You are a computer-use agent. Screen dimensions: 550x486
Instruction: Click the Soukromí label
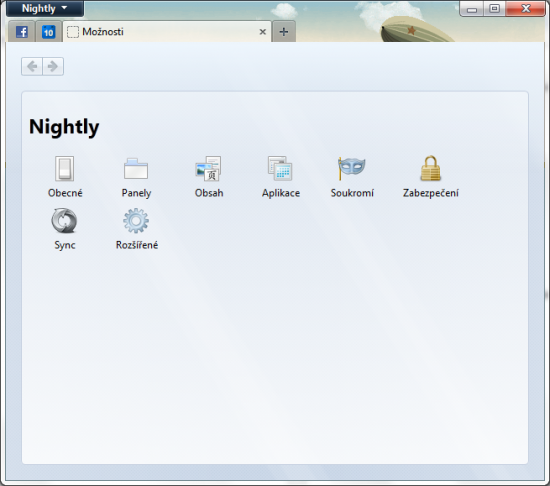(x=352, y=193)
